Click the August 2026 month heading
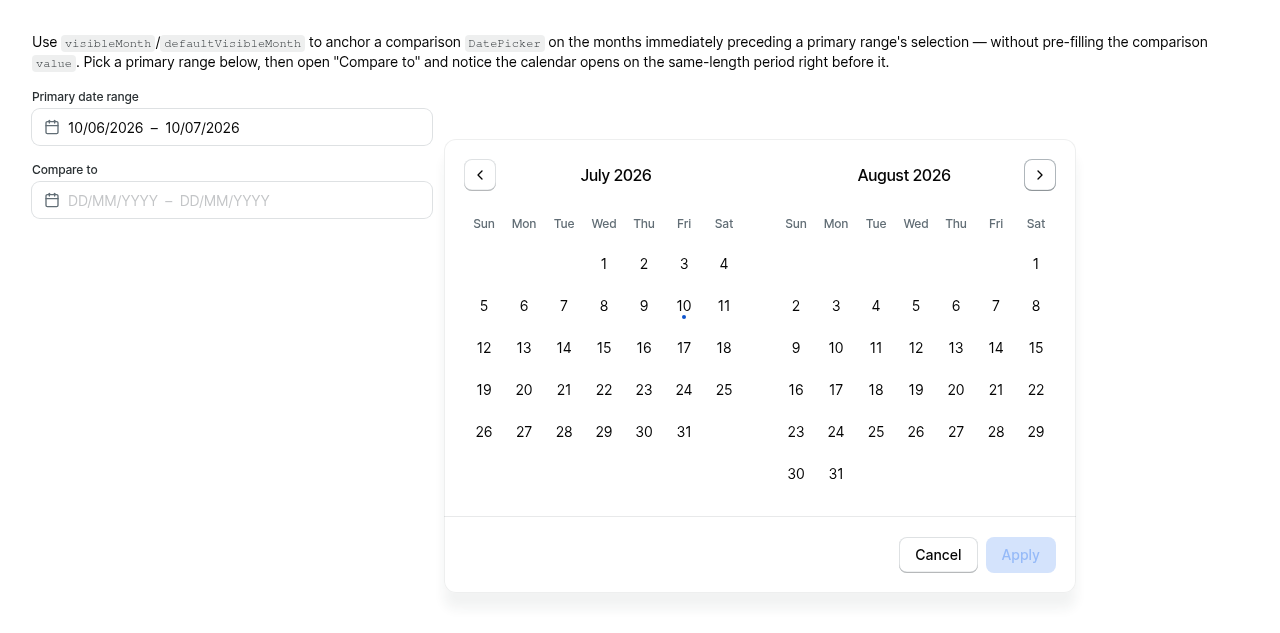Screen dimensions: 1280x633 point(904,175)
